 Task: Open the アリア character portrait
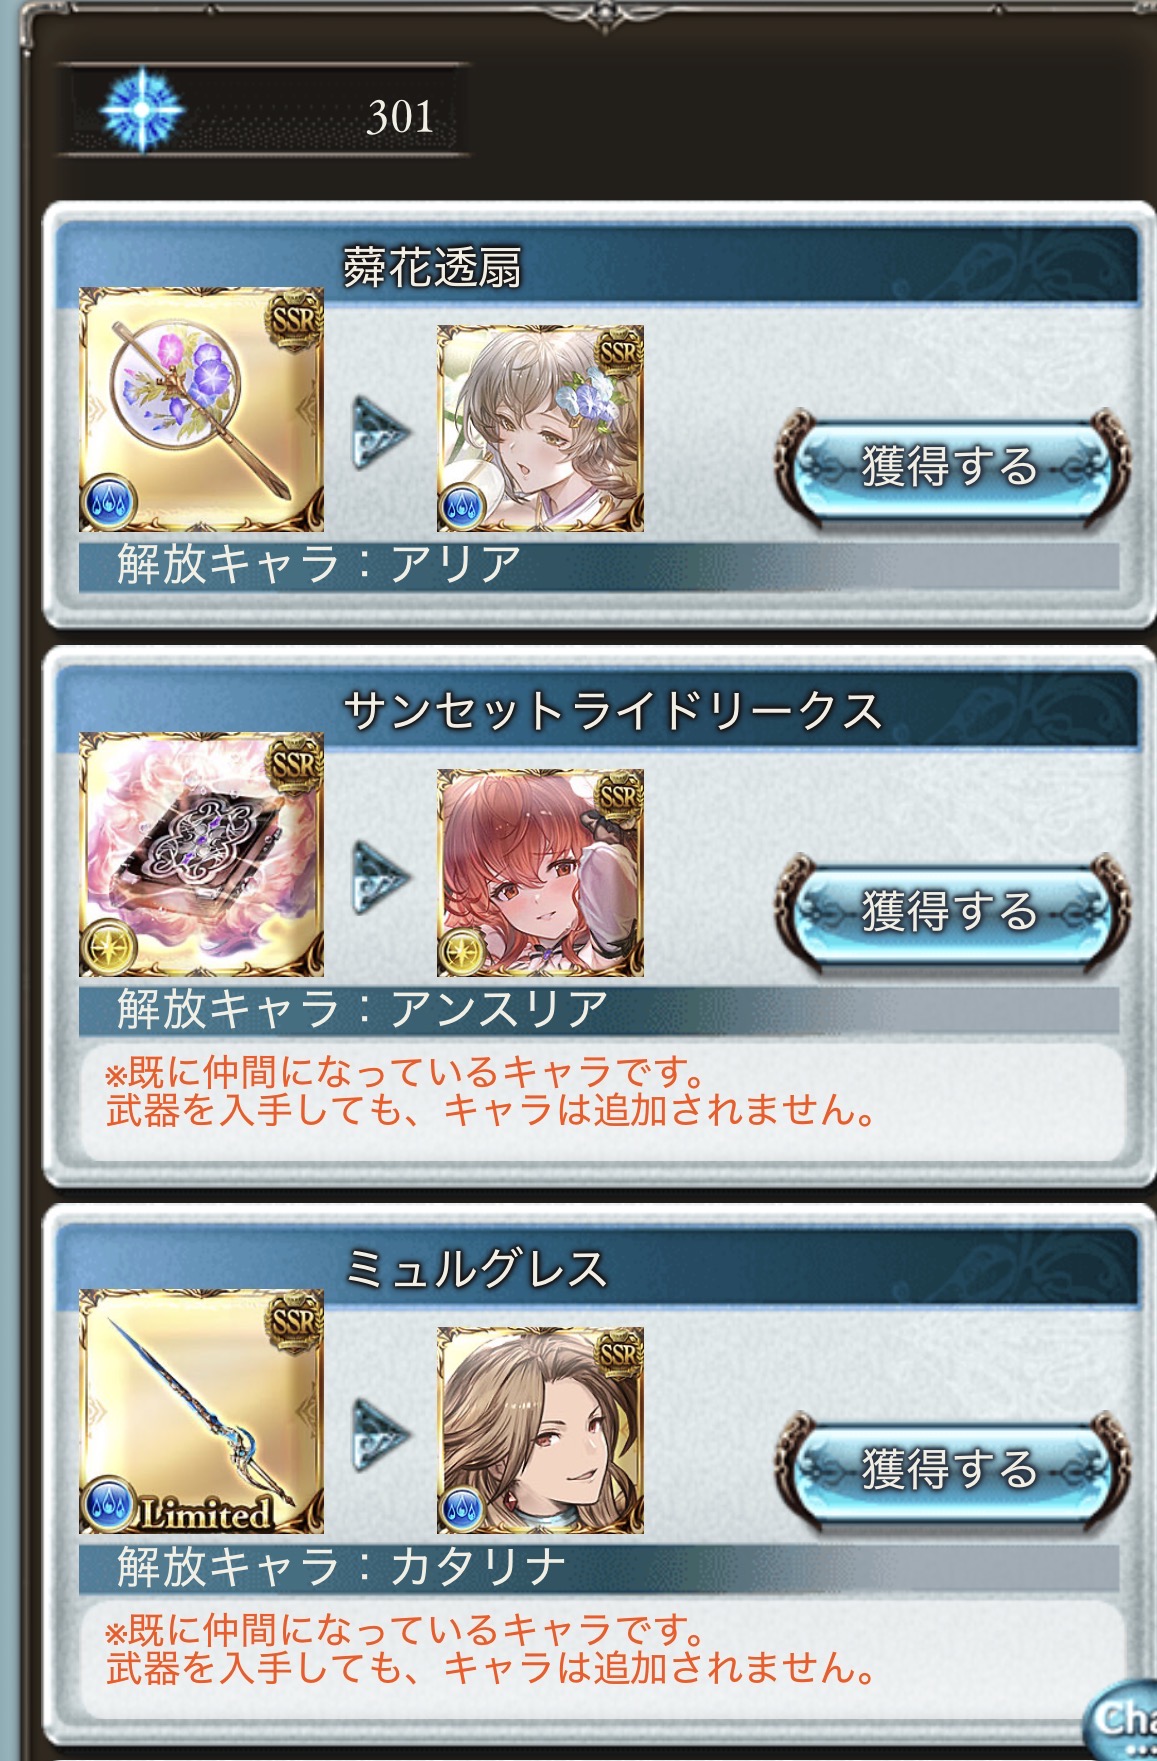[x=540, y=428]
